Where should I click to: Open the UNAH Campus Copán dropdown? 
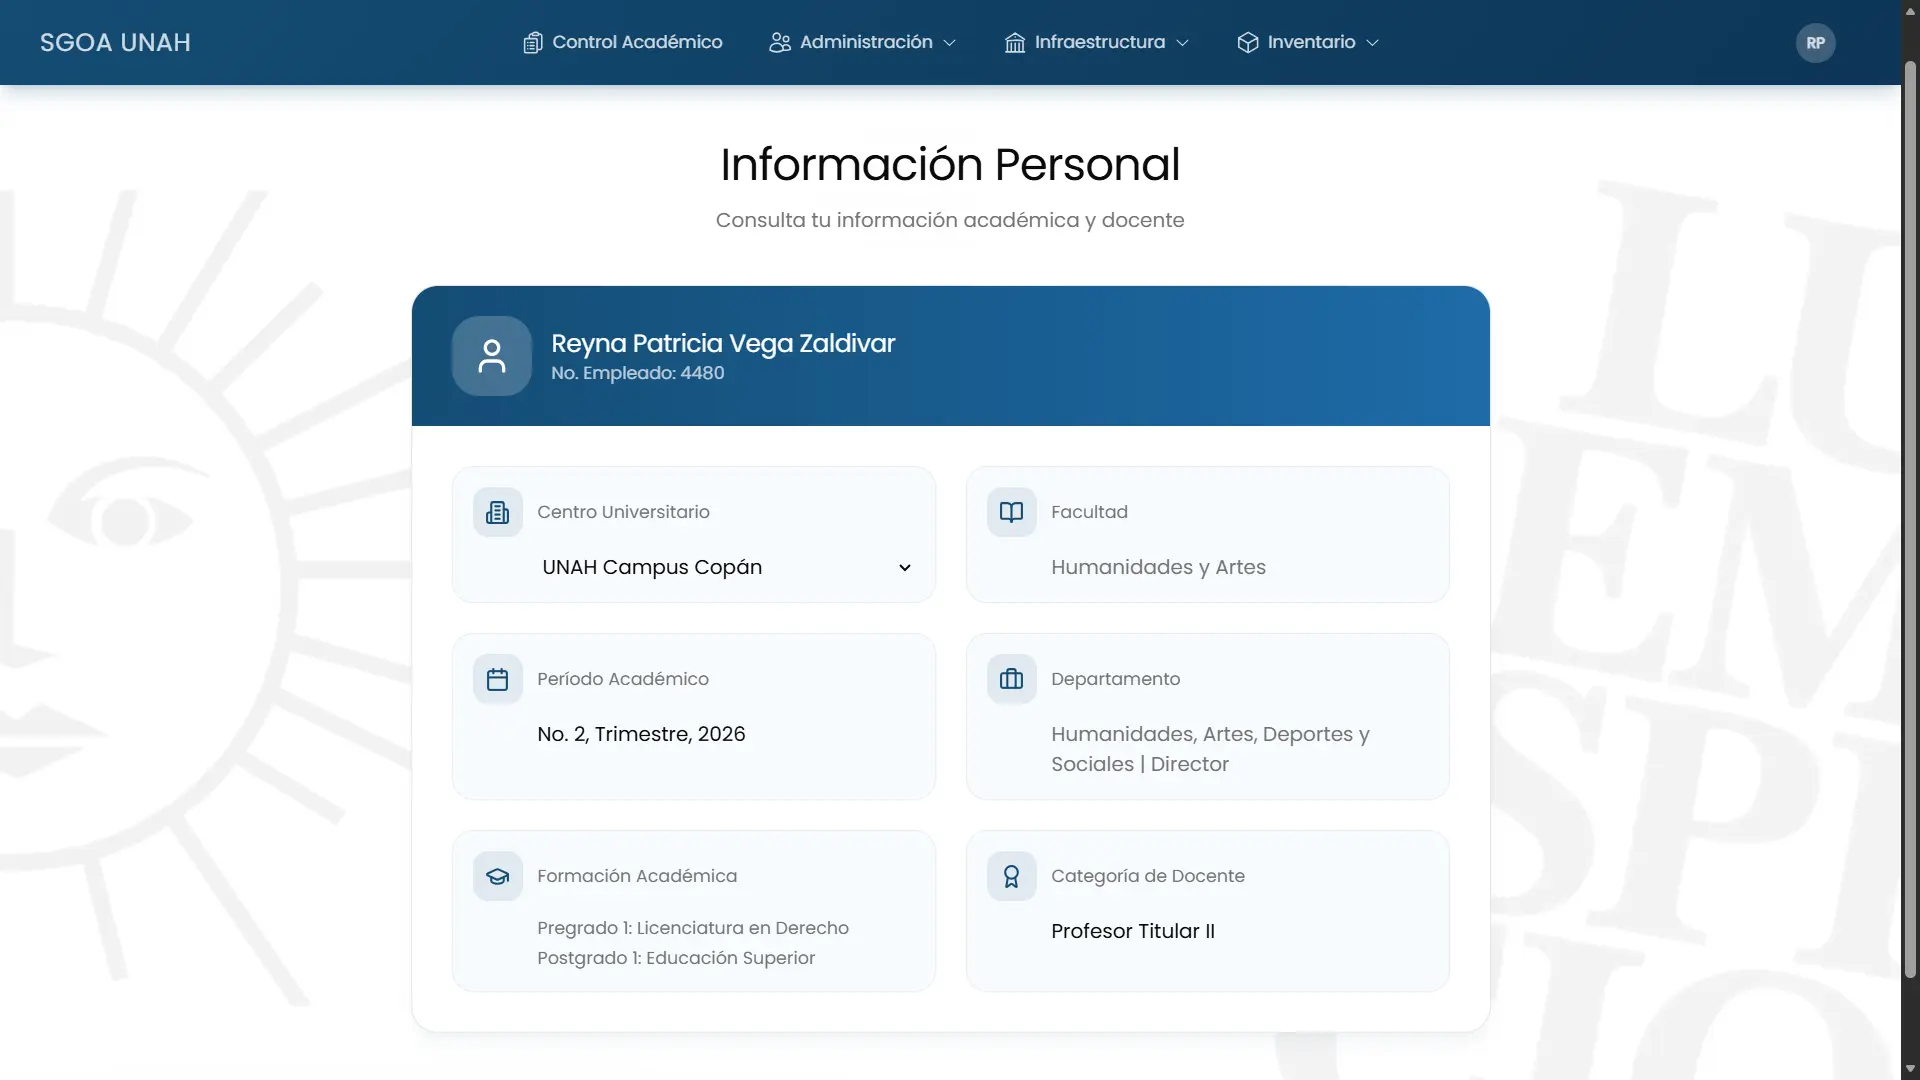[727, 567]
